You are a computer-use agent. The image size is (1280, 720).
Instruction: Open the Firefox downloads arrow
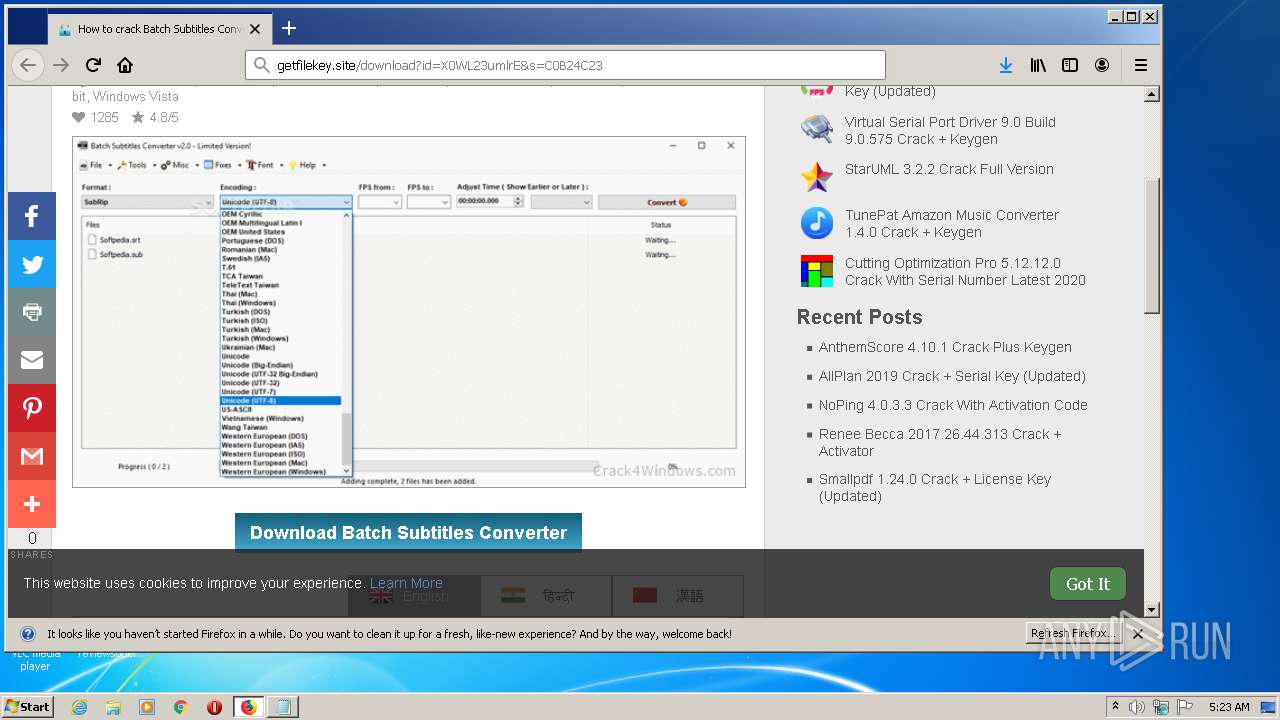1006,65
